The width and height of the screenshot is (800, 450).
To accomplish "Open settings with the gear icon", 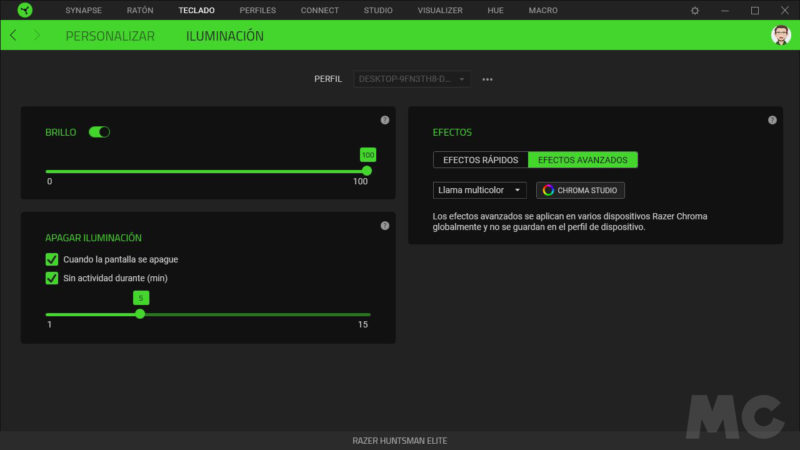I will [695, 10].
